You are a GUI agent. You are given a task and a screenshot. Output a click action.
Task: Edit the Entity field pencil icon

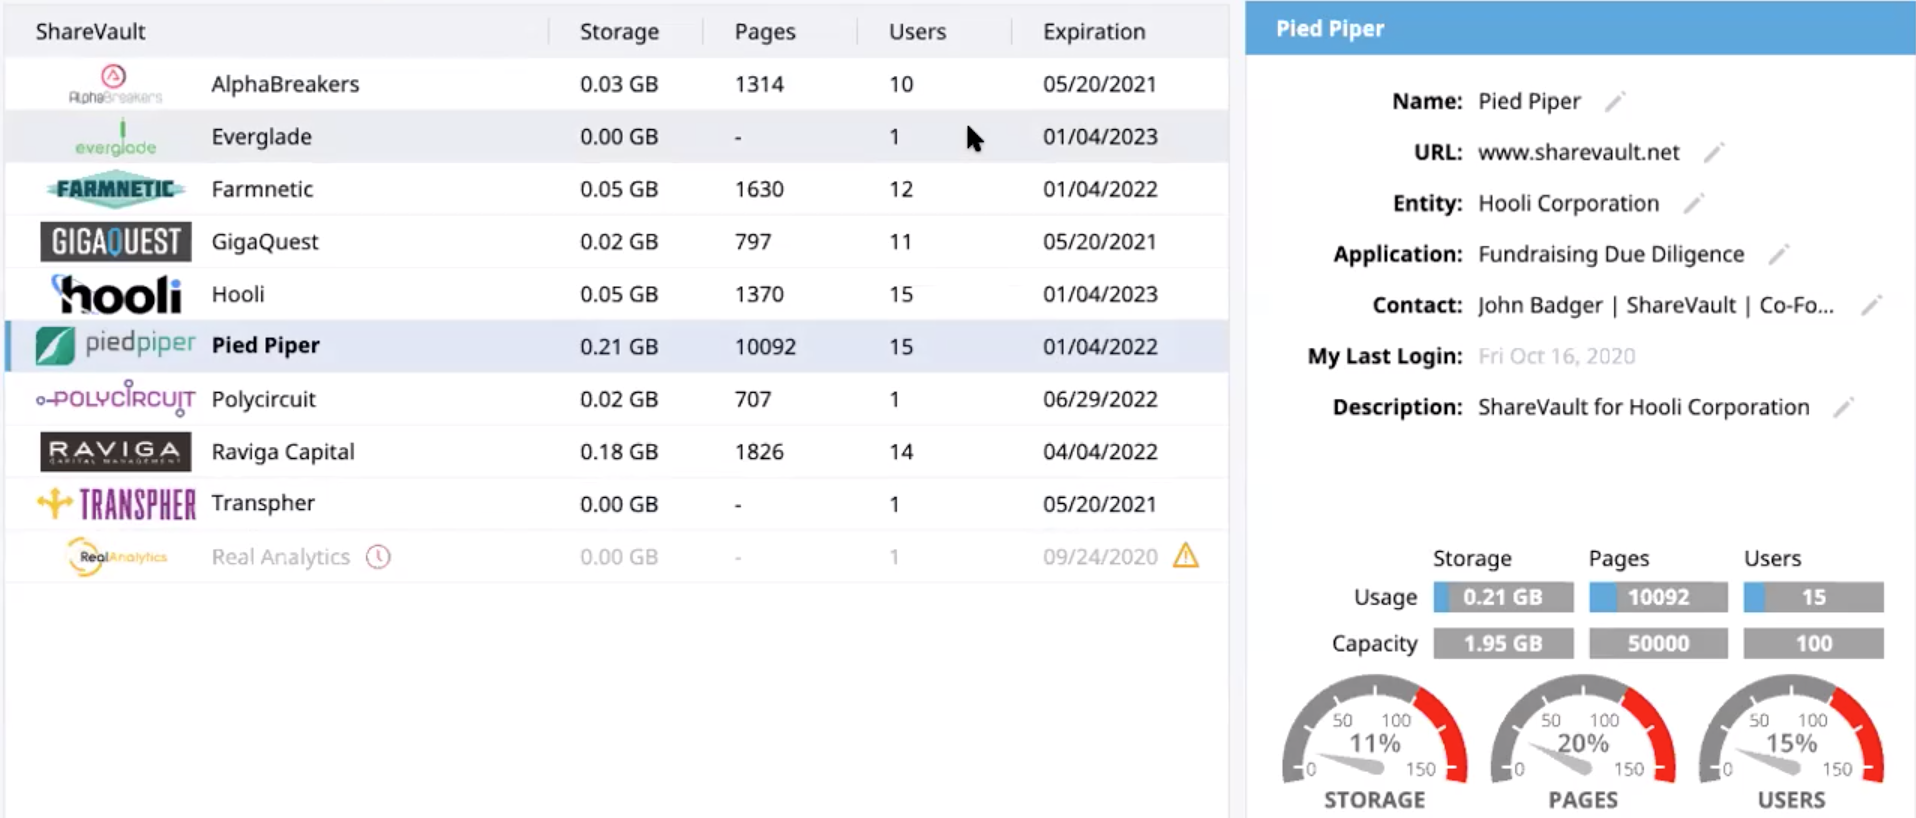tap(1693, 203)
